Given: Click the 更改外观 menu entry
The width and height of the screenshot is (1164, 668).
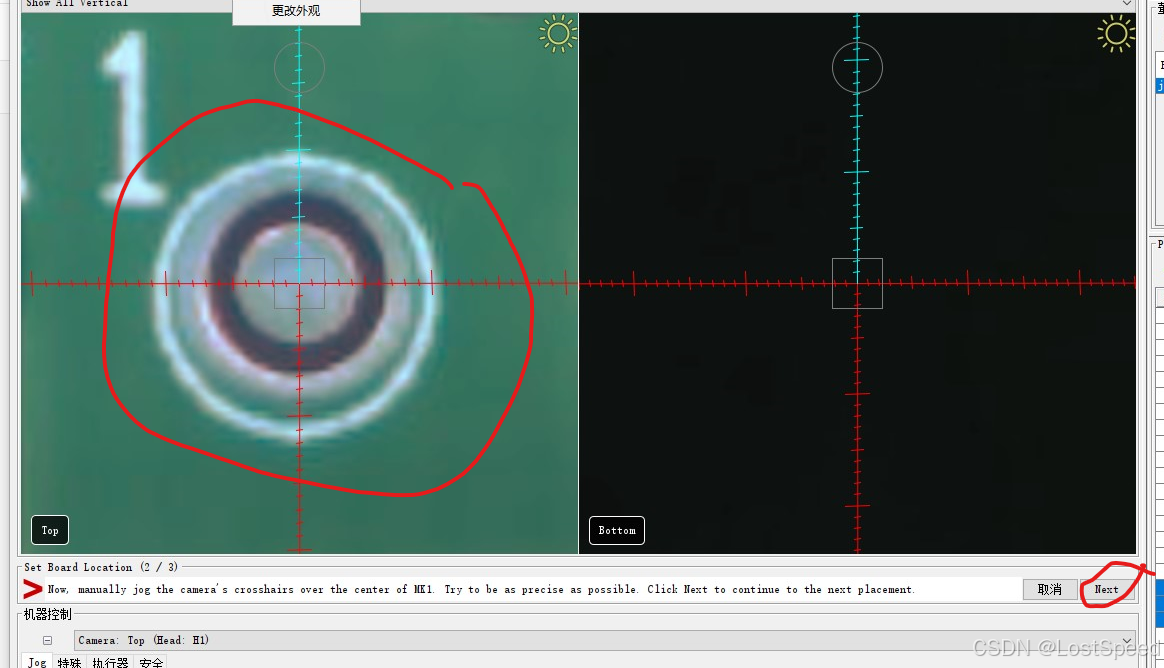Looking at the screenshot, I should pyautogui.click(x=296, y=11).
